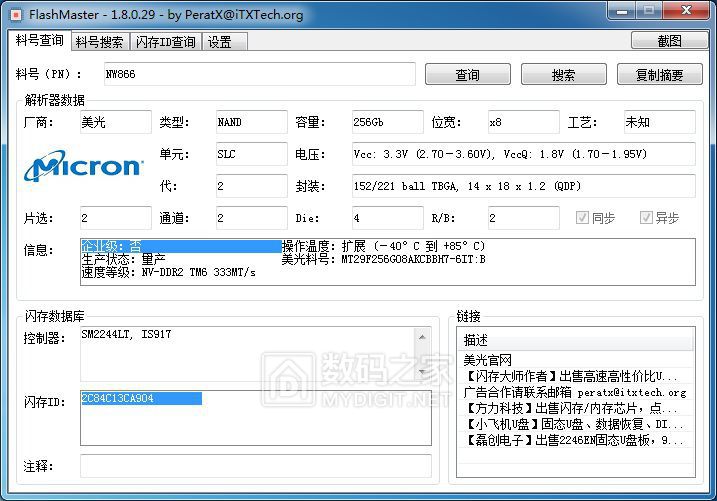The width and height of the screenshot is (717, 501).
Task: Click the 电压 field showing Vcc 3.3V
Action: pos(524,154)
